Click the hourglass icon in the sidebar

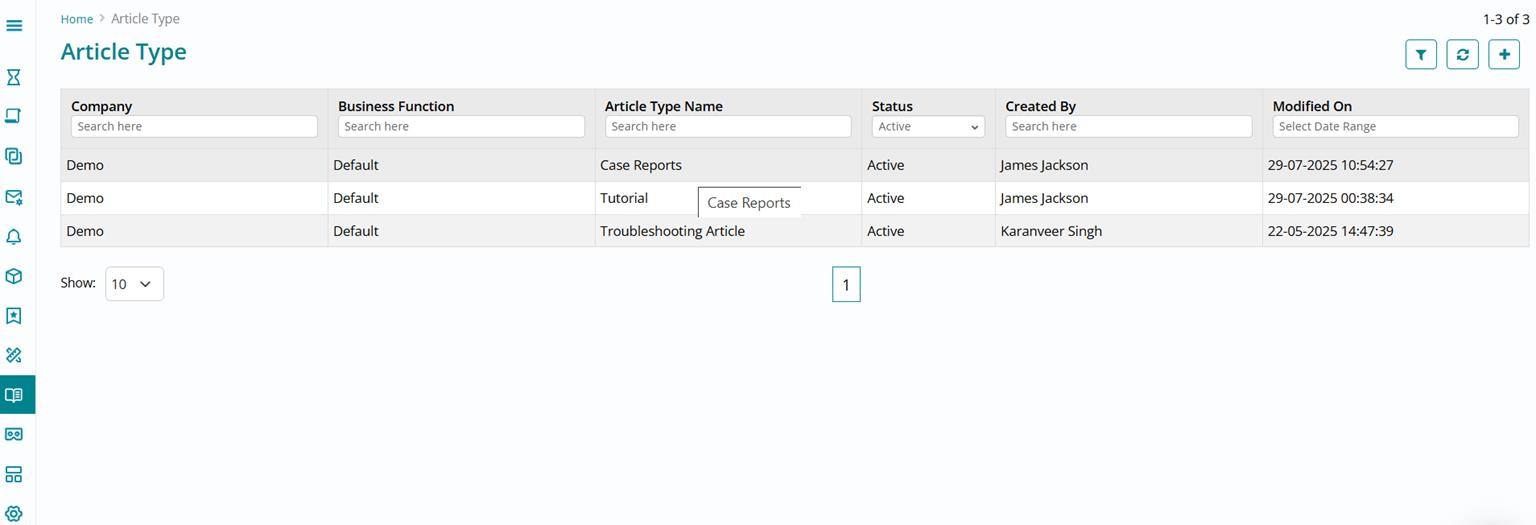pyautogui.click(x=14, y=77)
